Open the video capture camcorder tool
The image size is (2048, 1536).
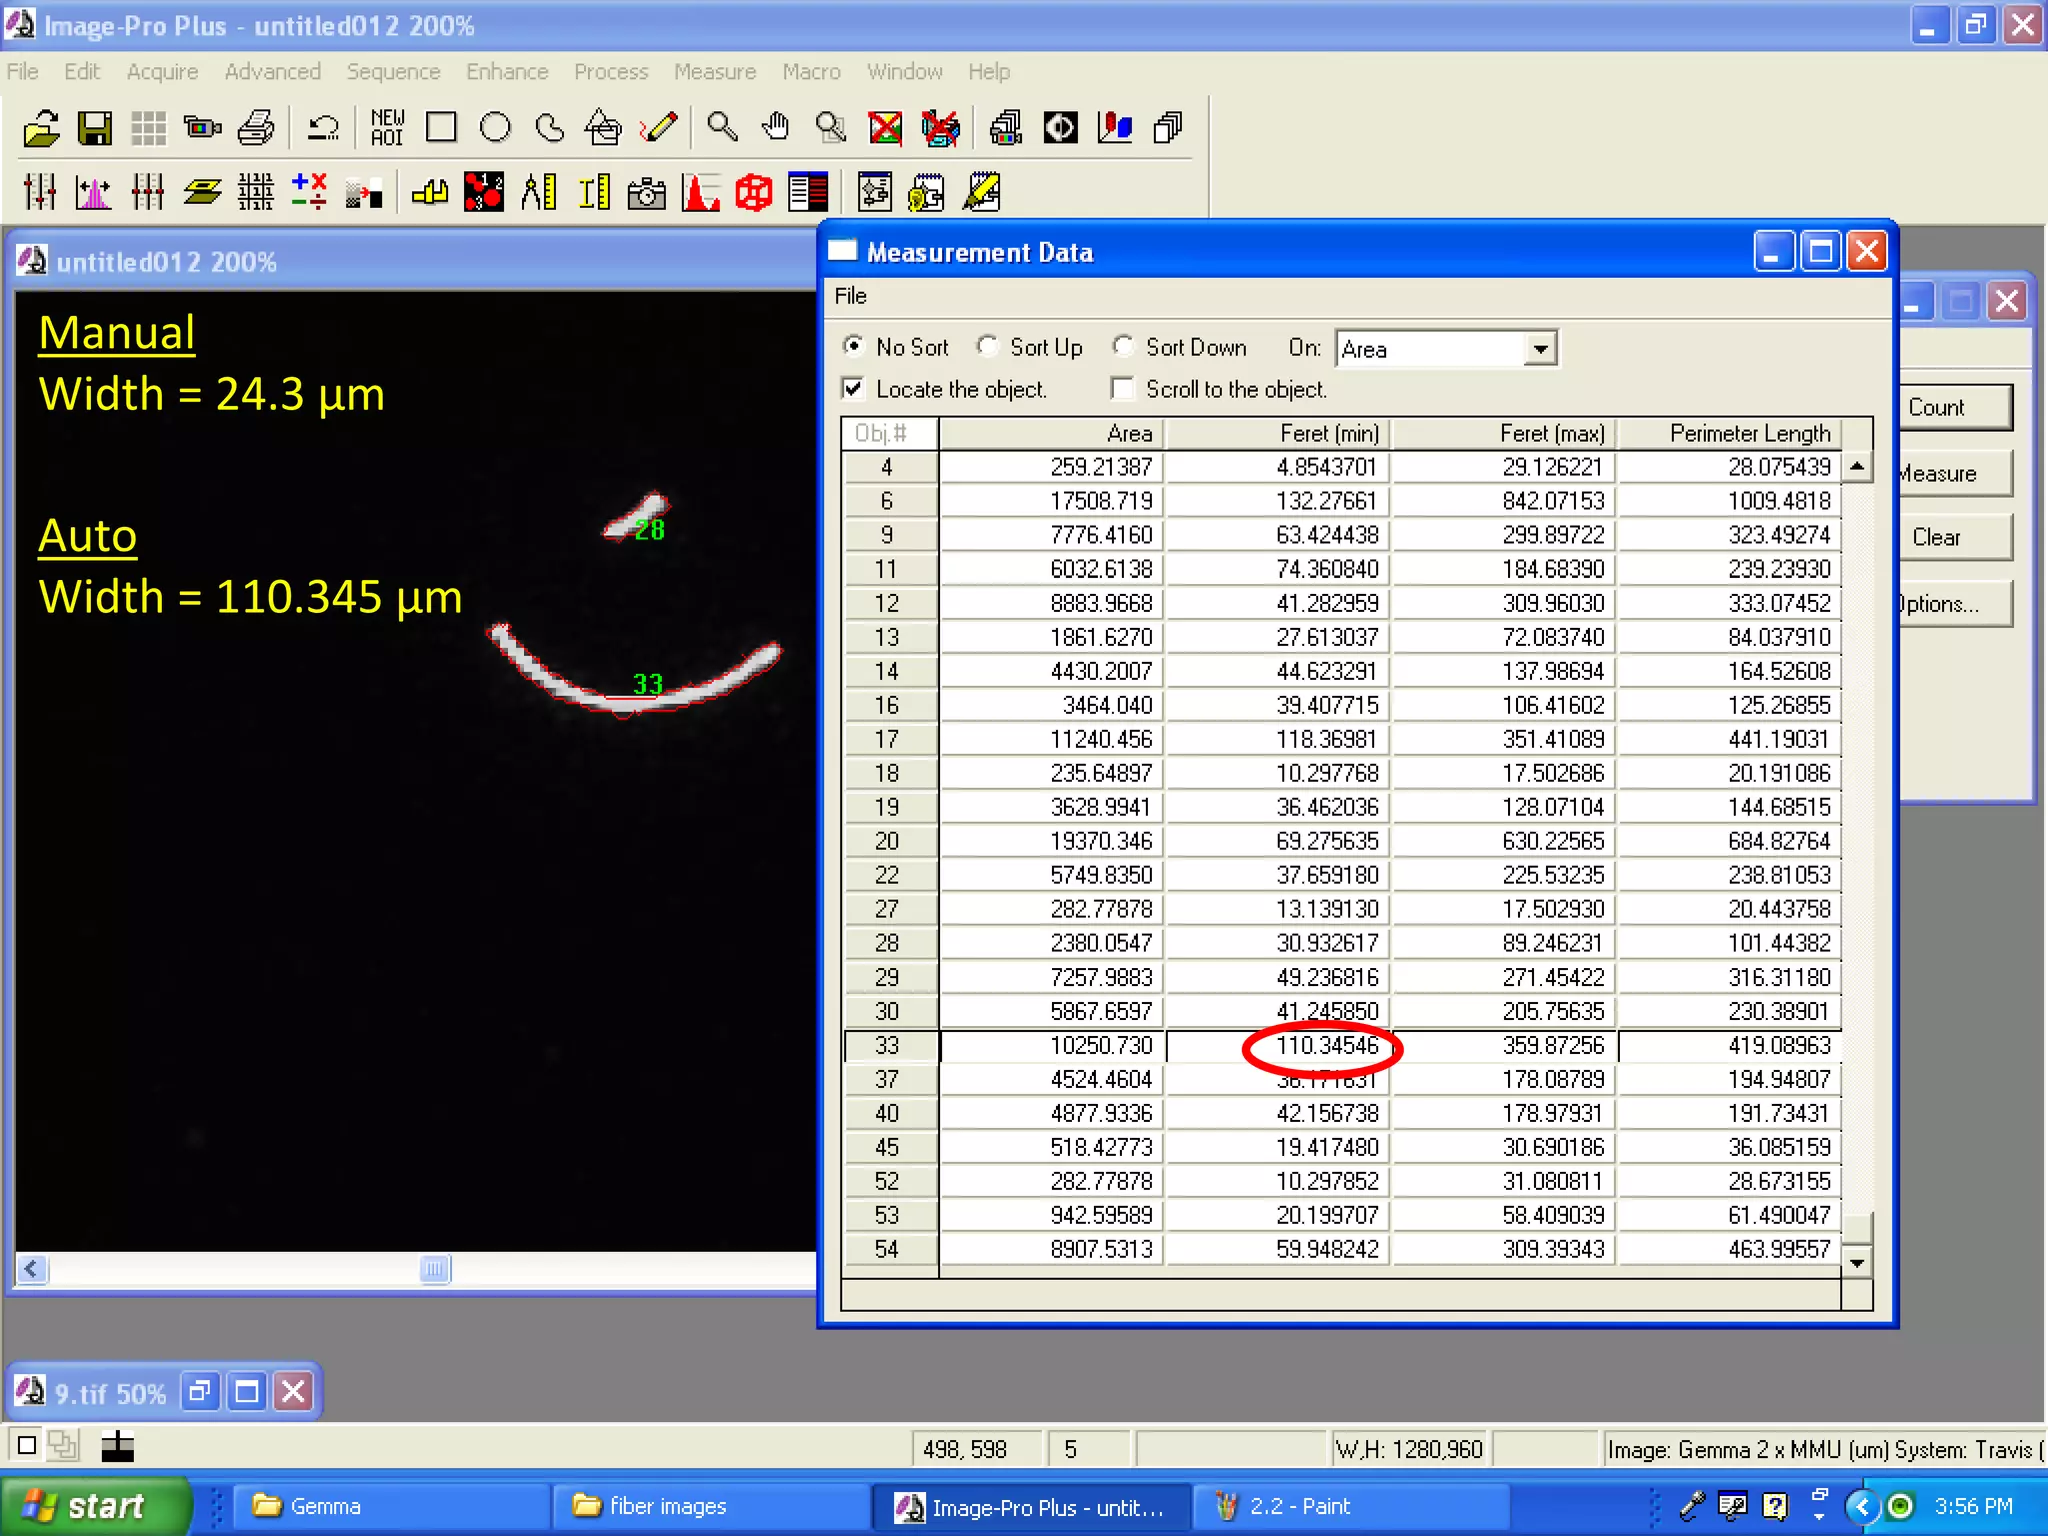coord(203,128)
